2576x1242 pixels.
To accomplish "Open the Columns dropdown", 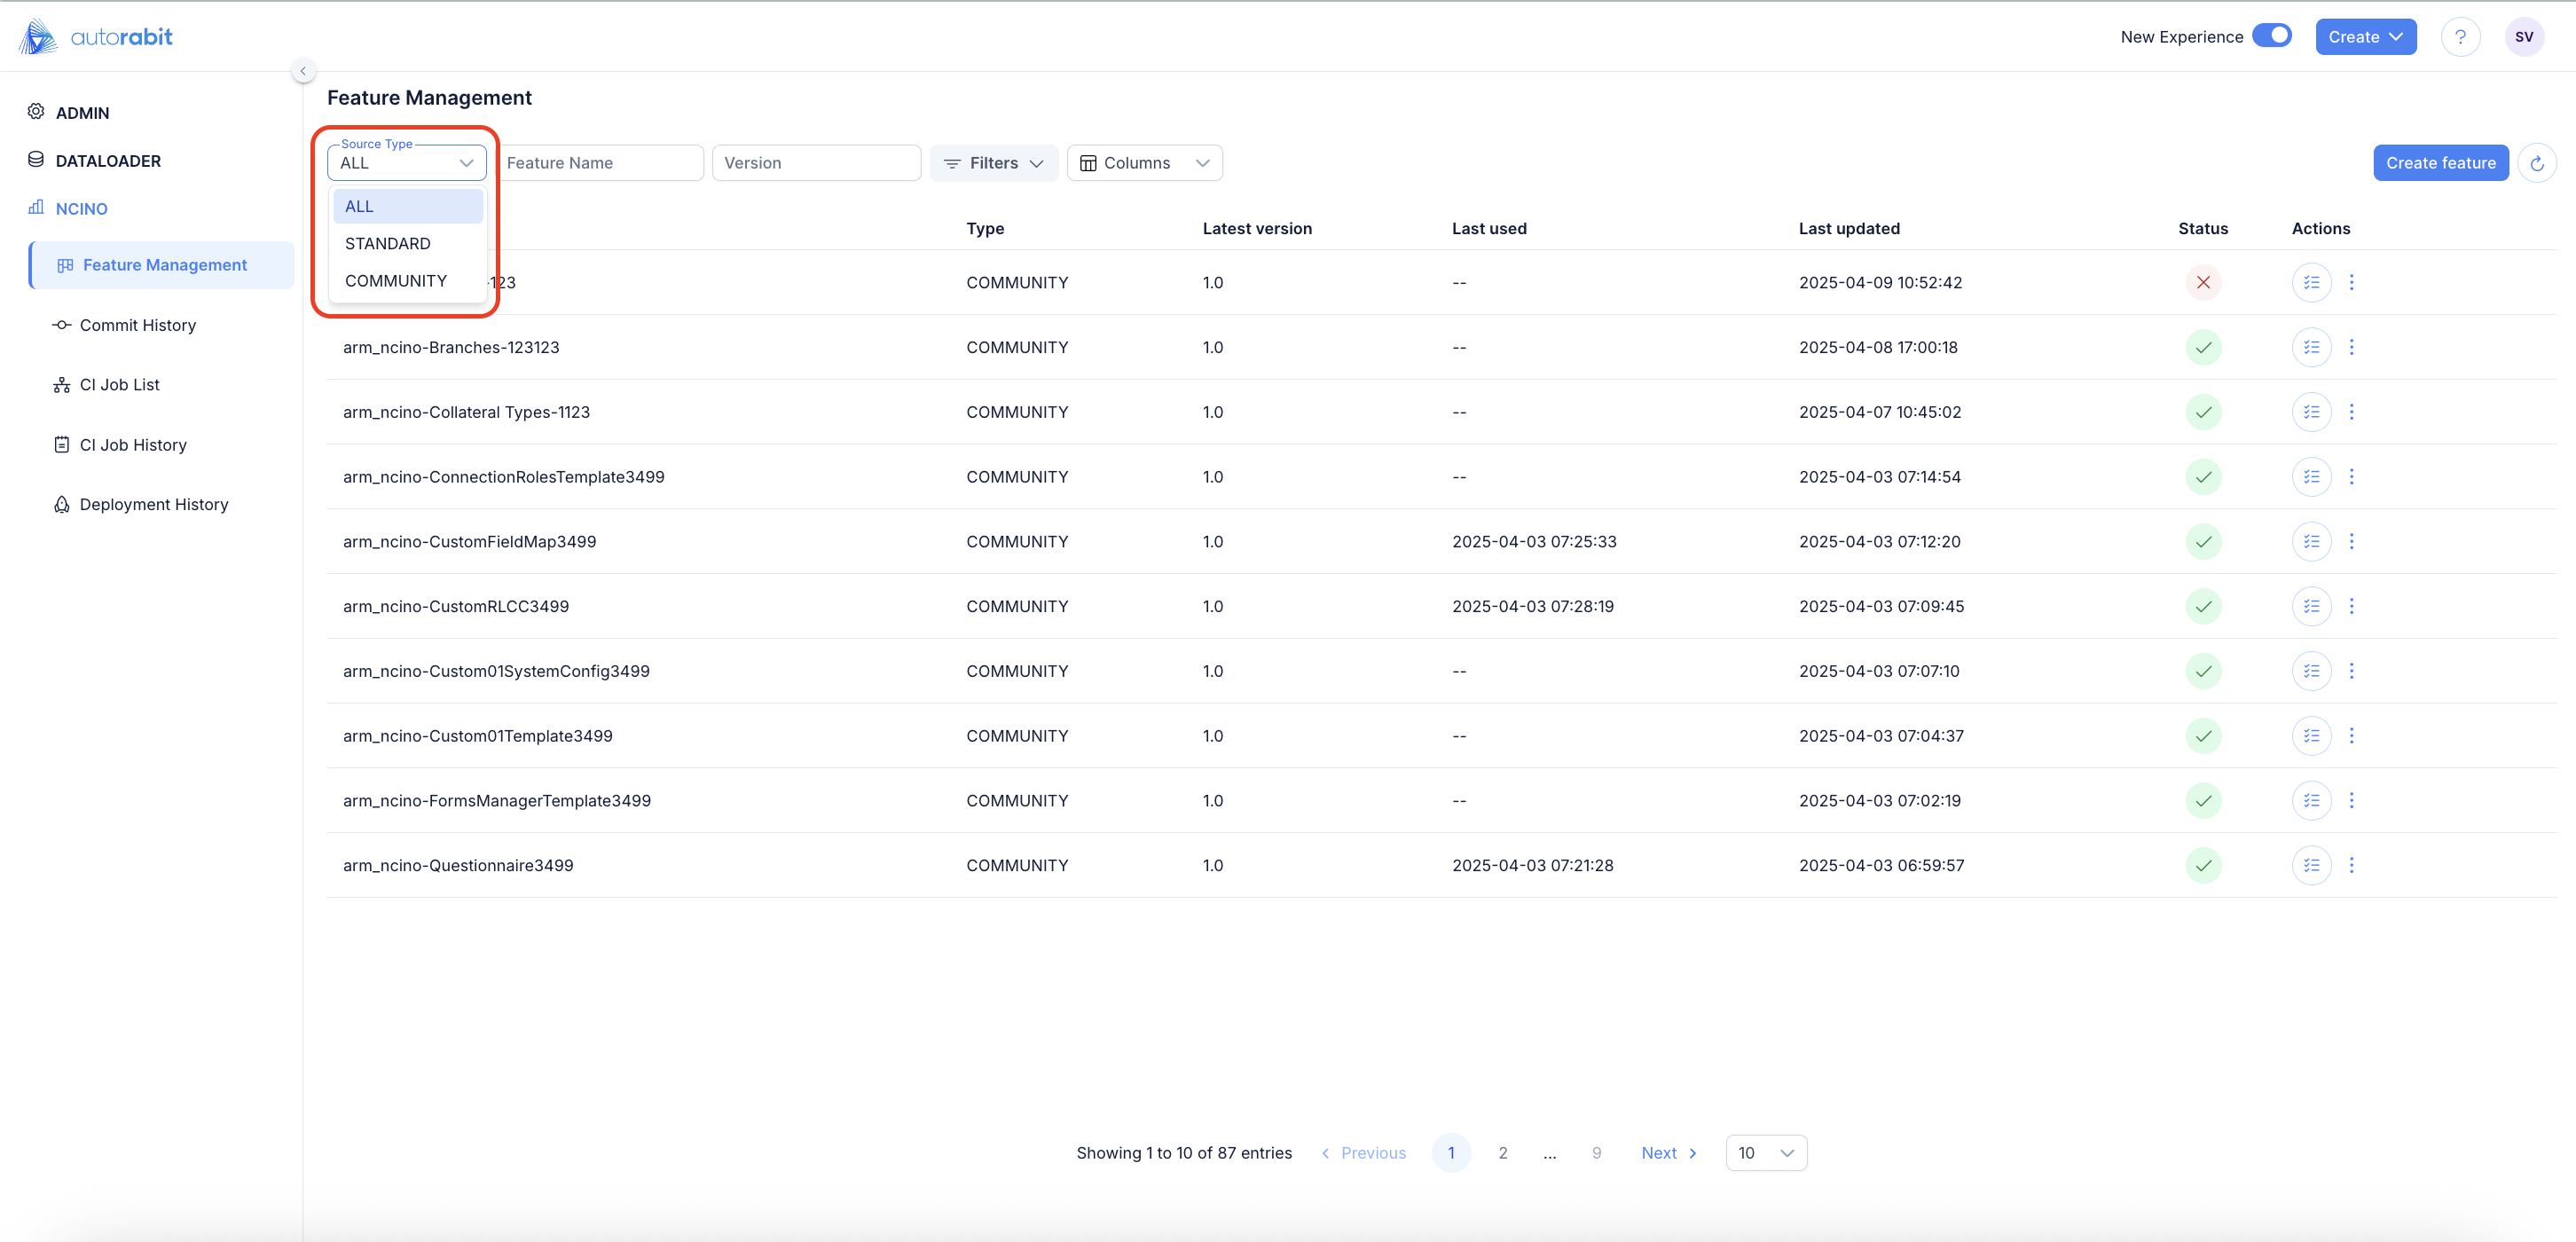I will pos(1144,163).
